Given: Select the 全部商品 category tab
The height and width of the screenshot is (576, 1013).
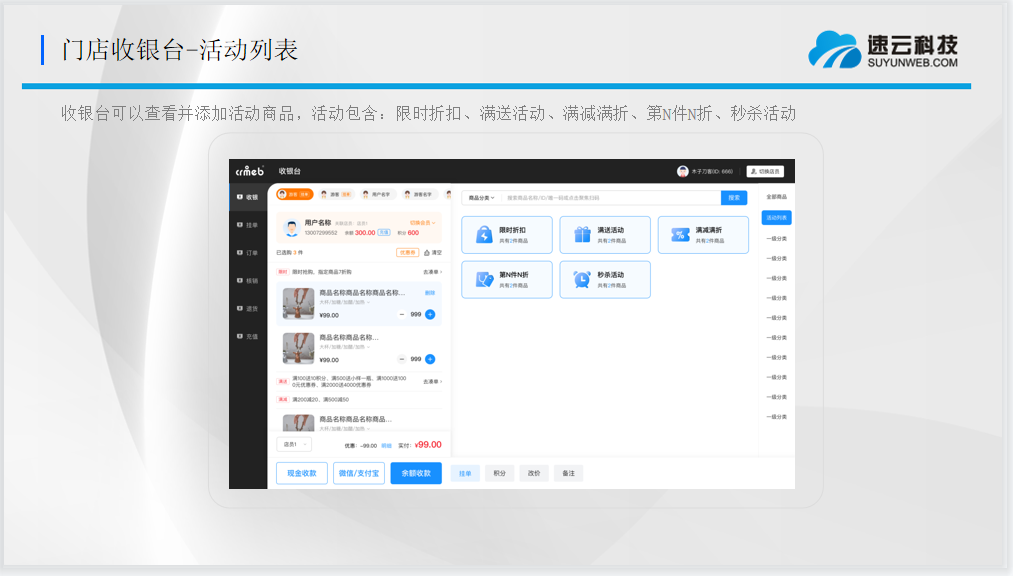Looking at the screenshot, I should point(776,197).
